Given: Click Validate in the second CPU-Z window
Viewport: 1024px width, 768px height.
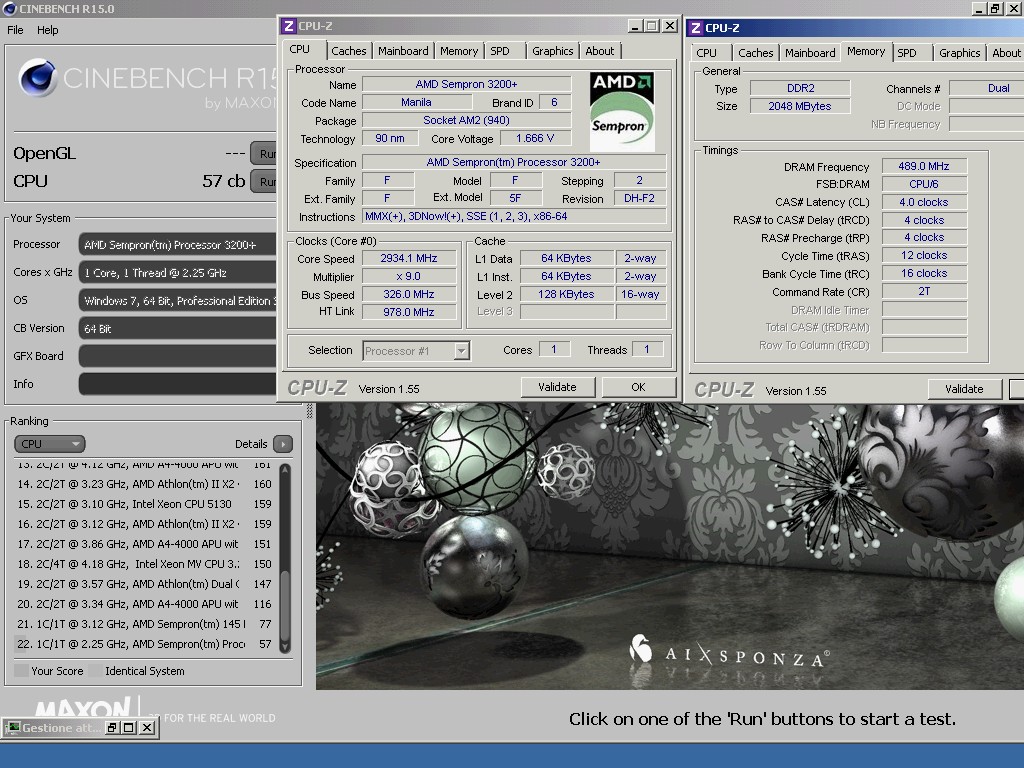Looking at the screenshot, I should pos(964,389).
